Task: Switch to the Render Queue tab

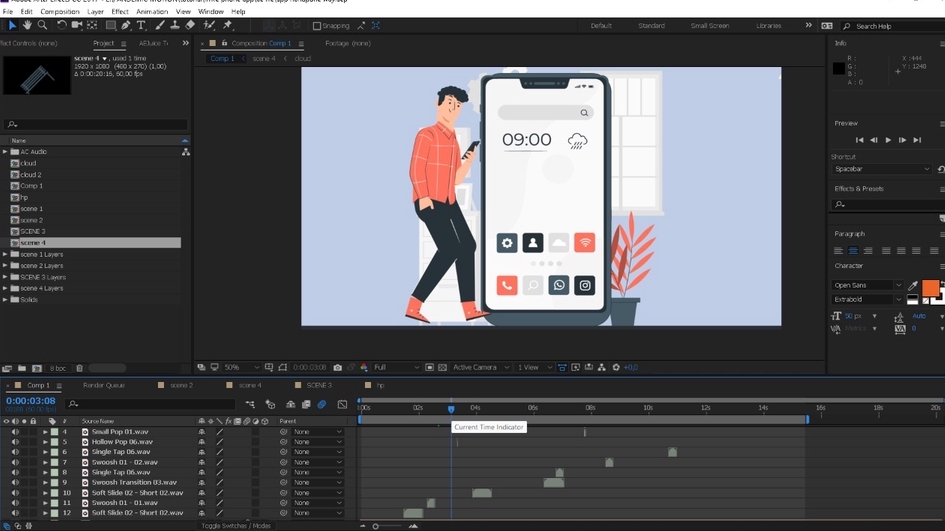Action: coord(104,385)
